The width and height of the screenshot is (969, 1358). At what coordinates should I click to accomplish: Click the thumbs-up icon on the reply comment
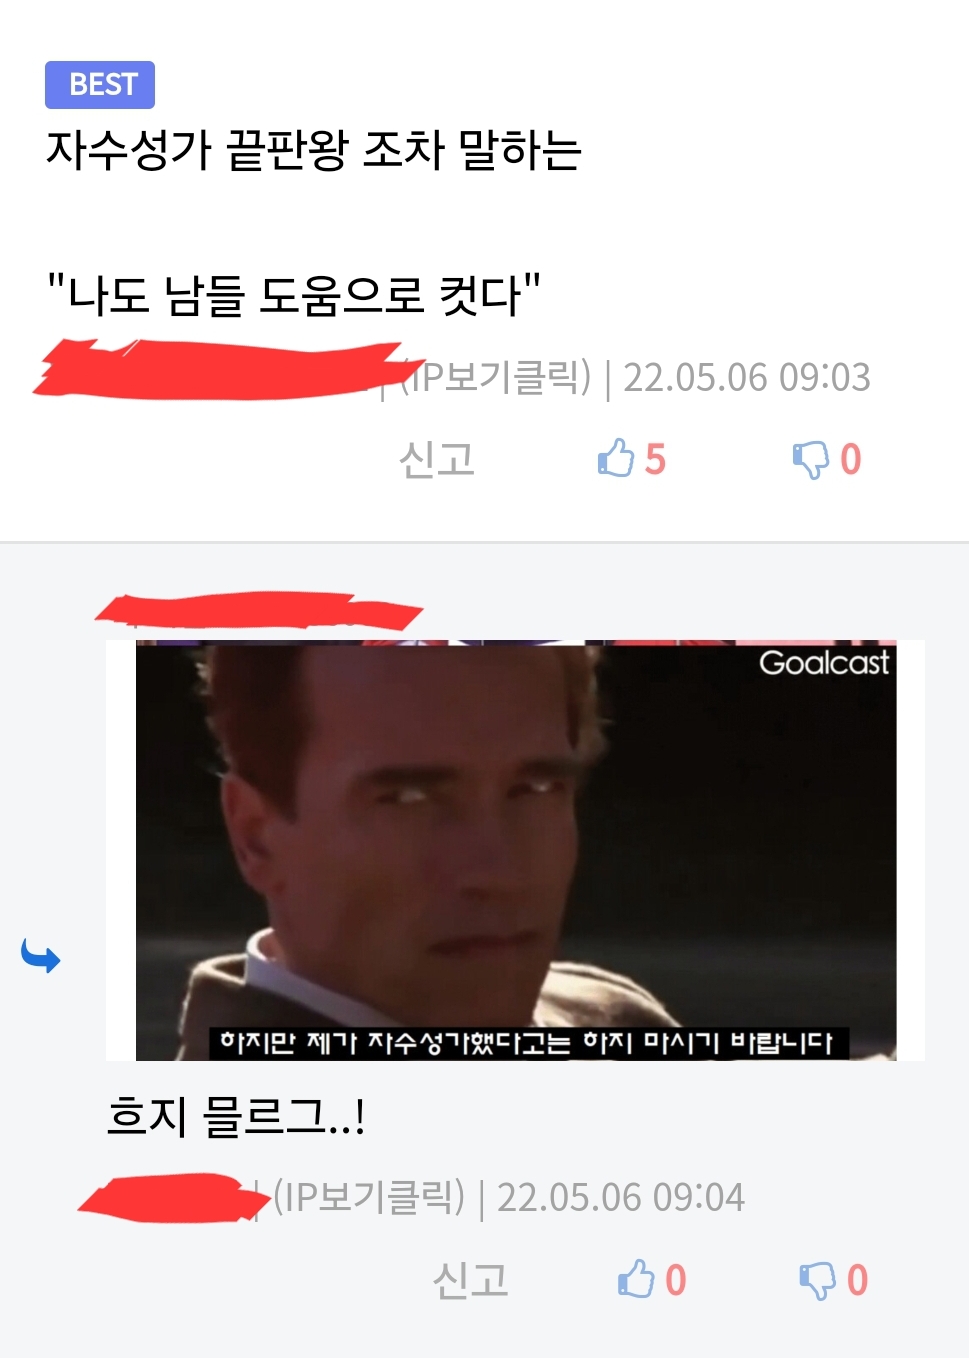click(x=636, y=1279)
